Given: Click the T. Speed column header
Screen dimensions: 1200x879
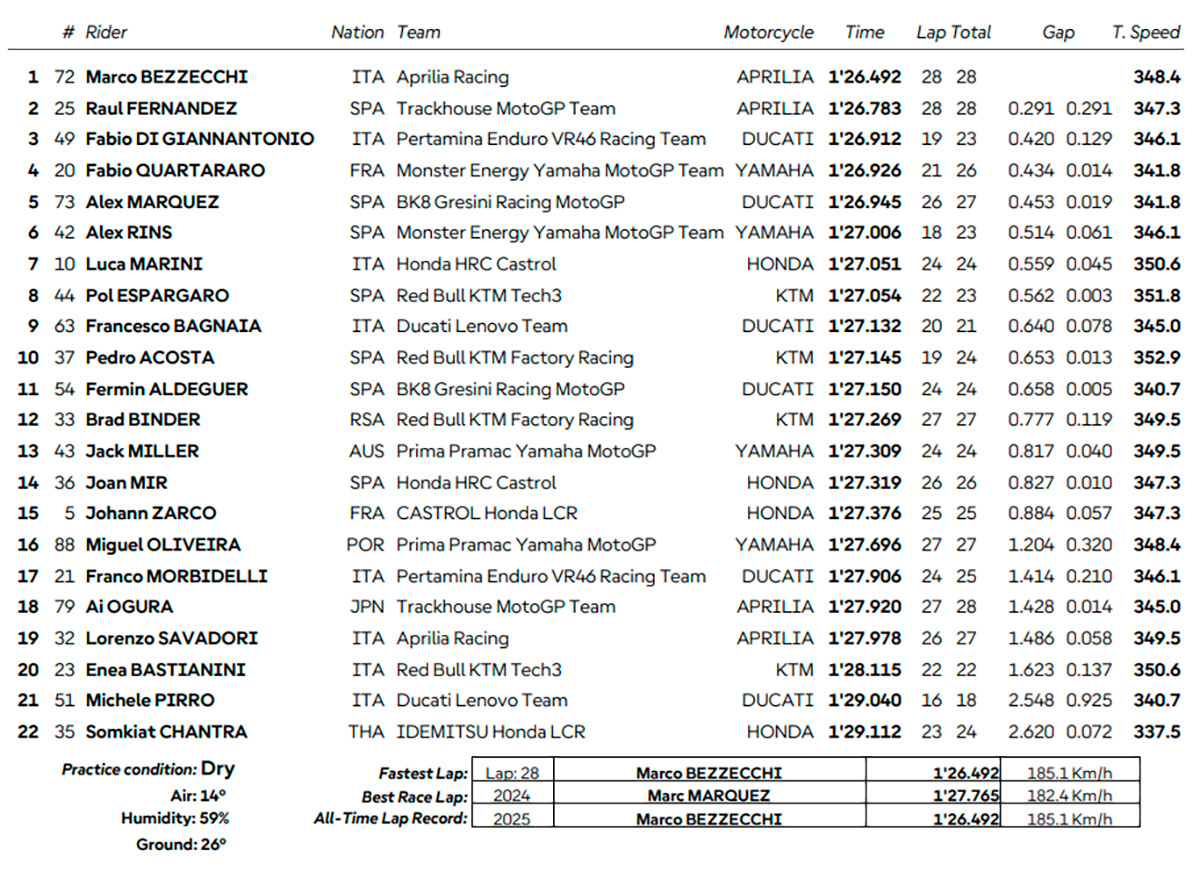Looking at the screenshot, I should 1146,32.
